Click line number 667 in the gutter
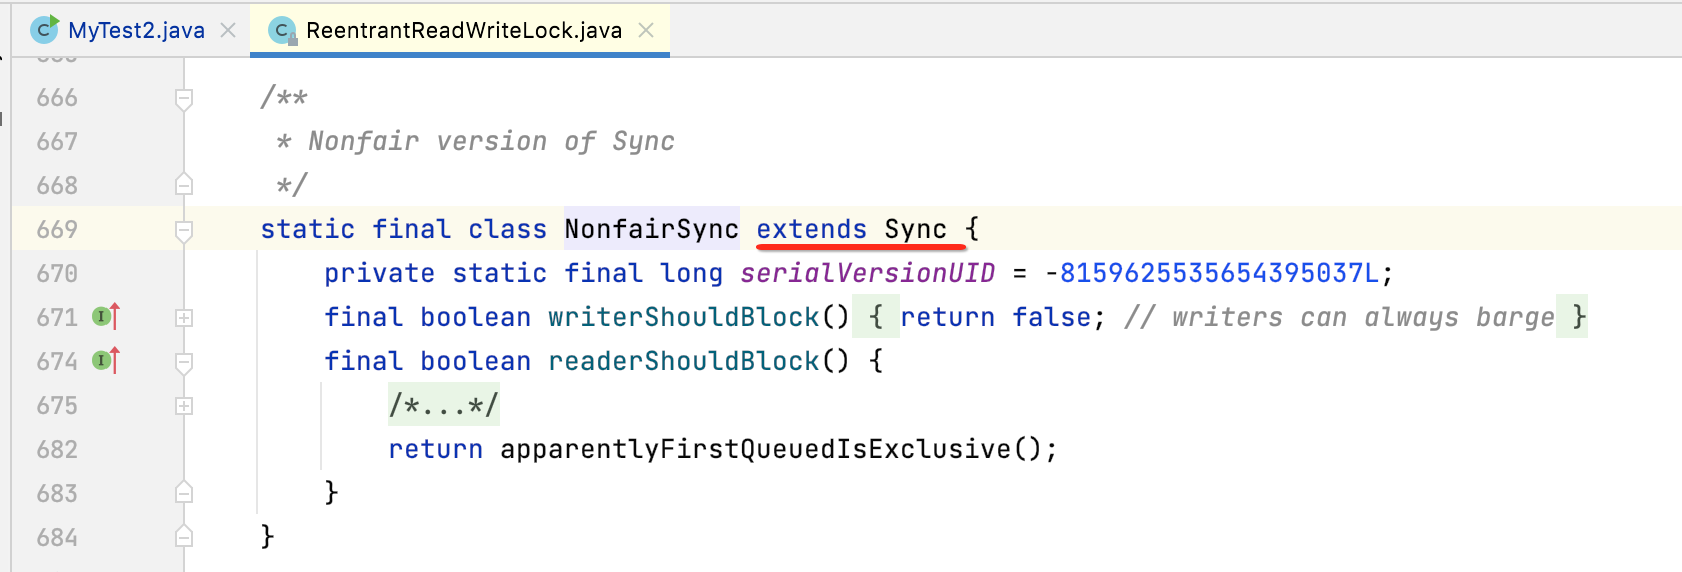Screen dimensions: 1682x572 (57, 141)
